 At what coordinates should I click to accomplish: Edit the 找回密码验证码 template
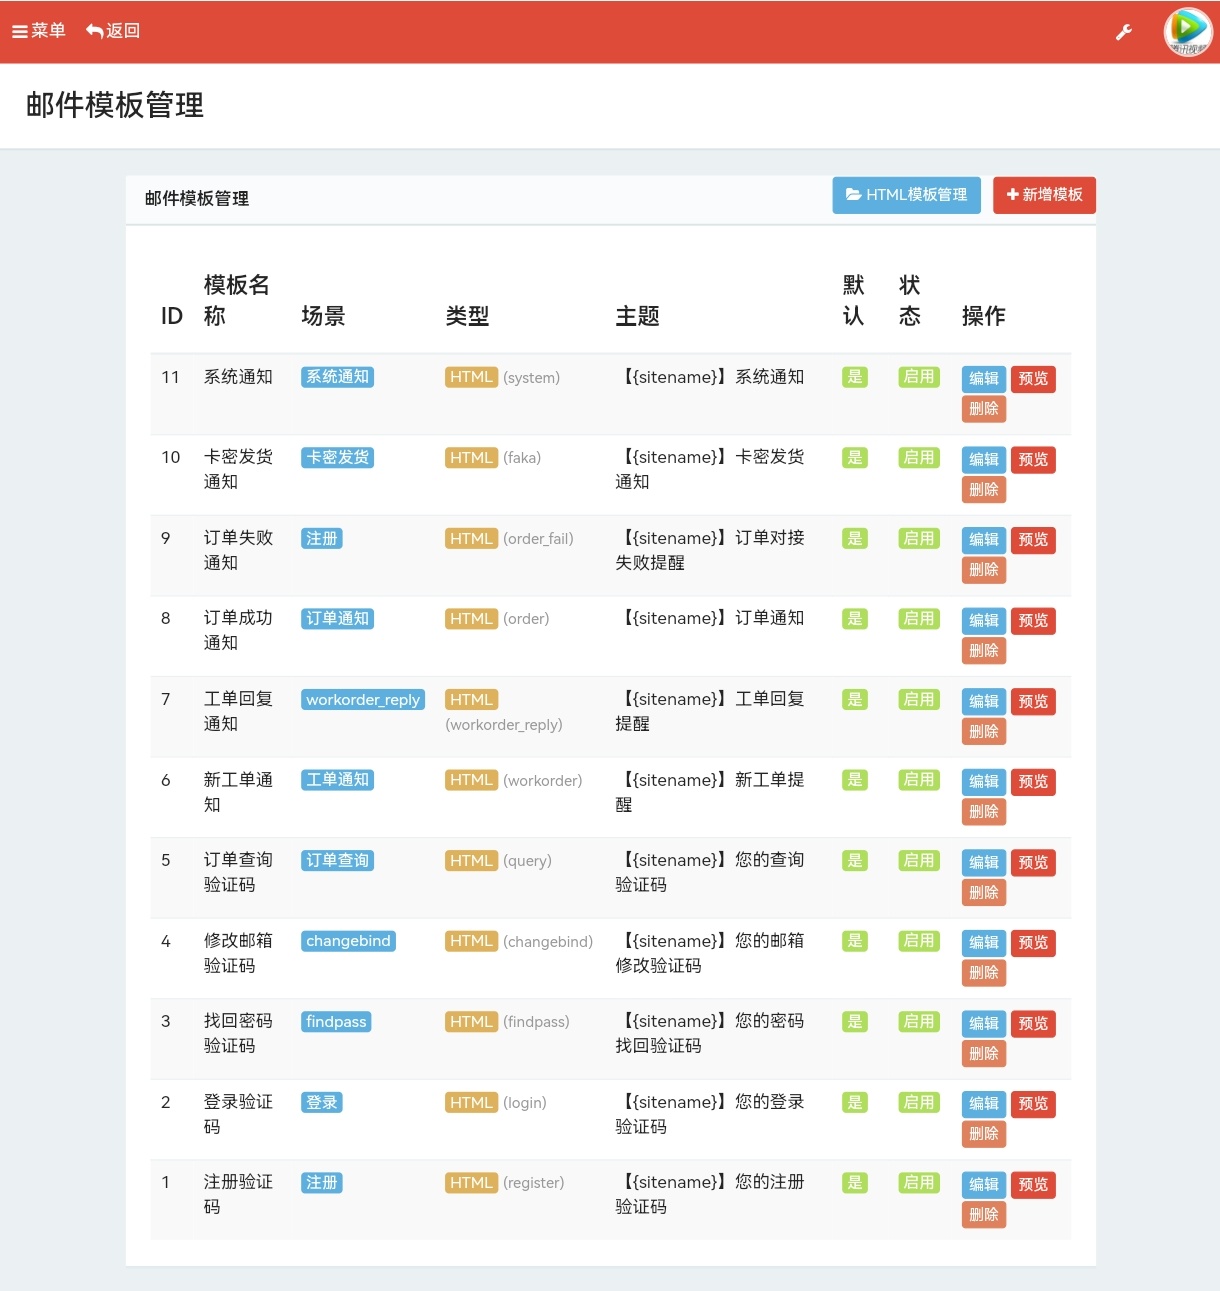(x=984, y=1024)
